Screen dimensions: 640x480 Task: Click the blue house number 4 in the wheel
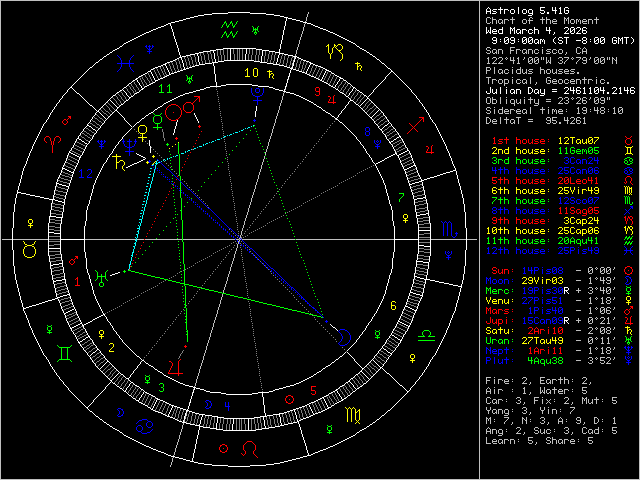pos(227,406)
